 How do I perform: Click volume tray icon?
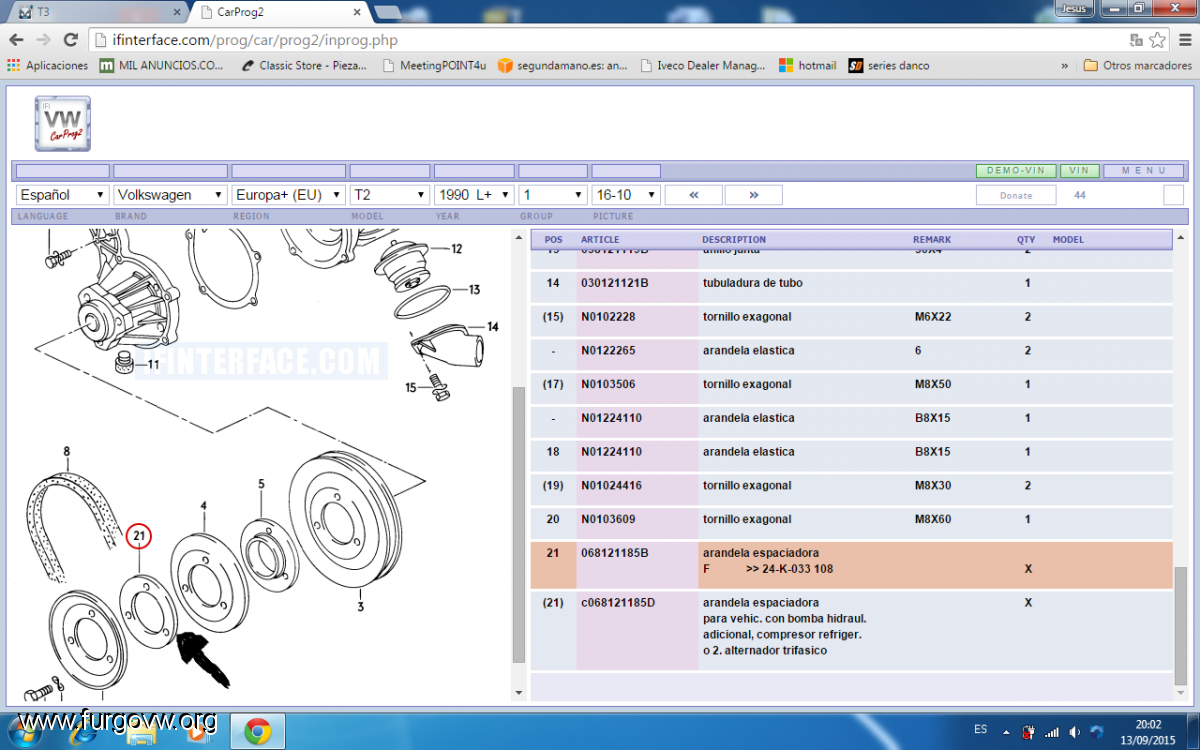1075,732
